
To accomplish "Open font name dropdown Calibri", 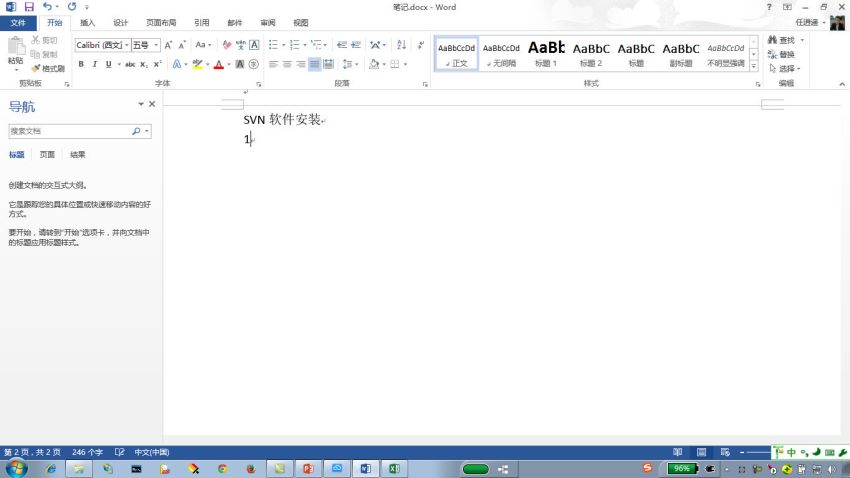I will click(x=127, y=45).
